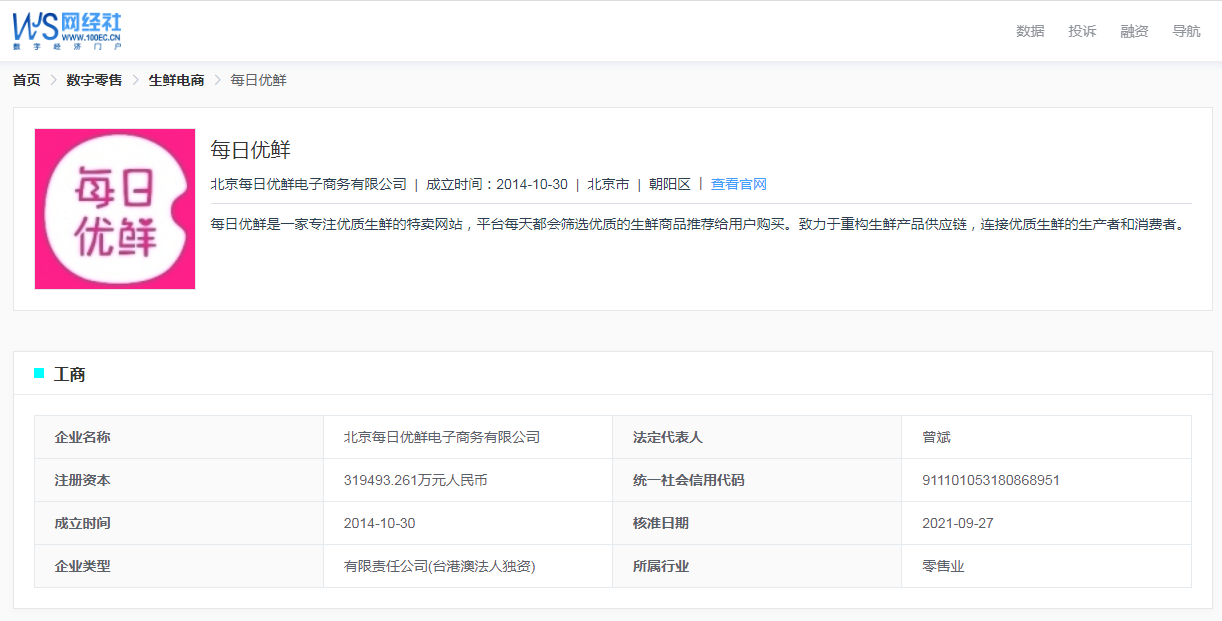Click 成立时间：2014-10-30 in header line
1222x621 pixels.
coord(497,184)
